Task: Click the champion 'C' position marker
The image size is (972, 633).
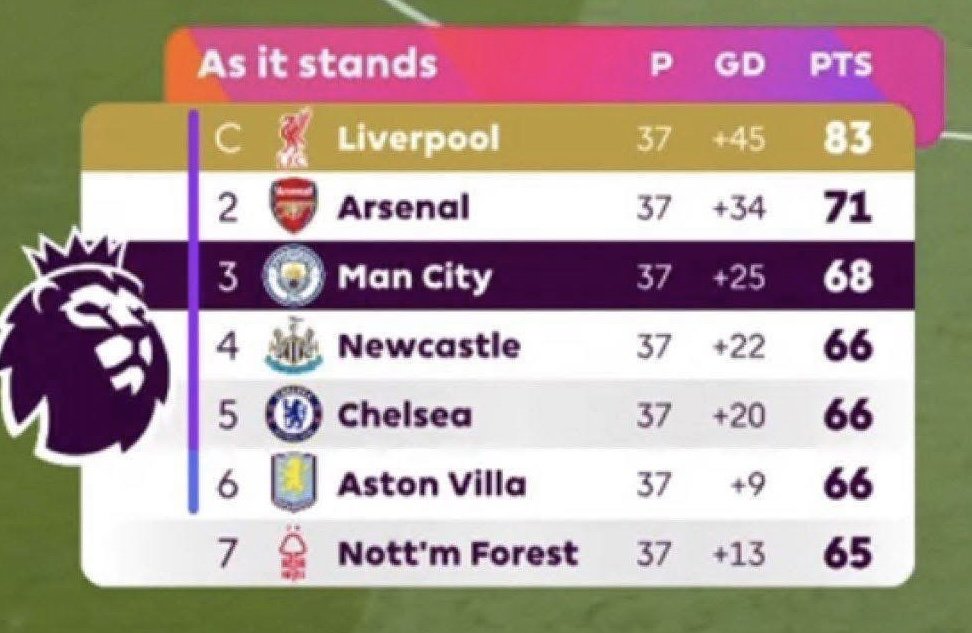Action: pos(228,138)
